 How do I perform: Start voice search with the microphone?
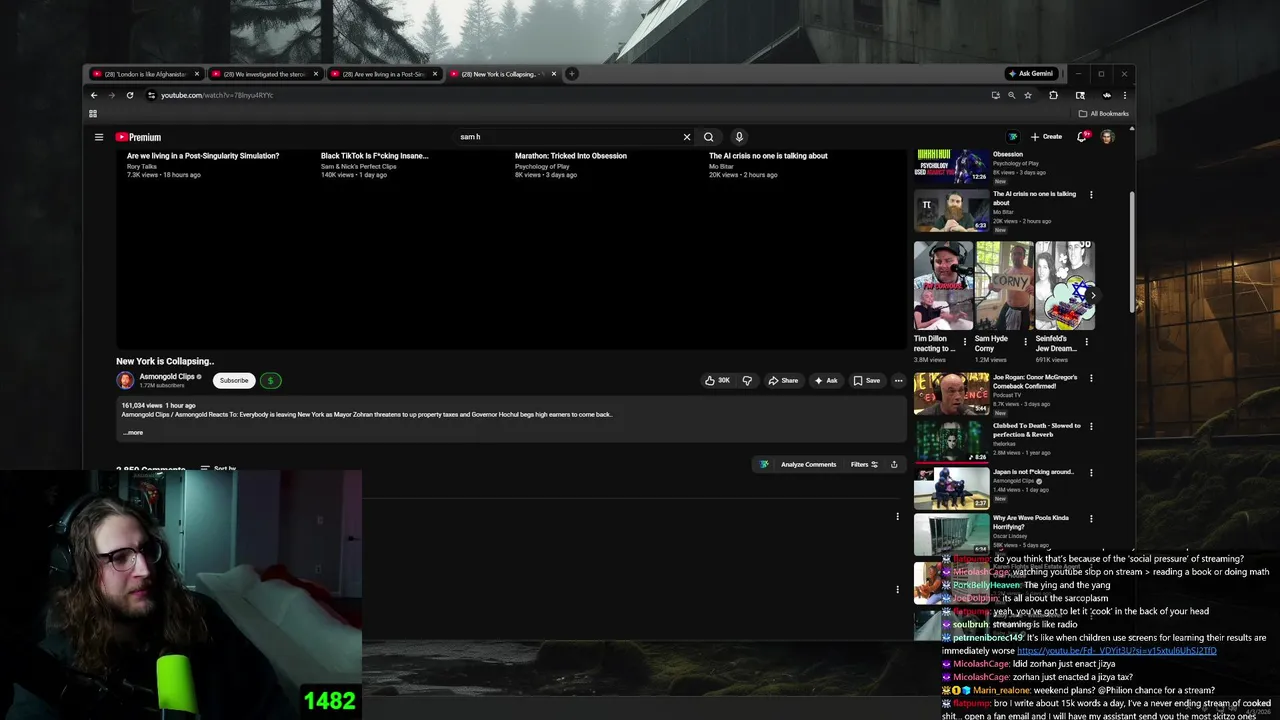(739, 137)
